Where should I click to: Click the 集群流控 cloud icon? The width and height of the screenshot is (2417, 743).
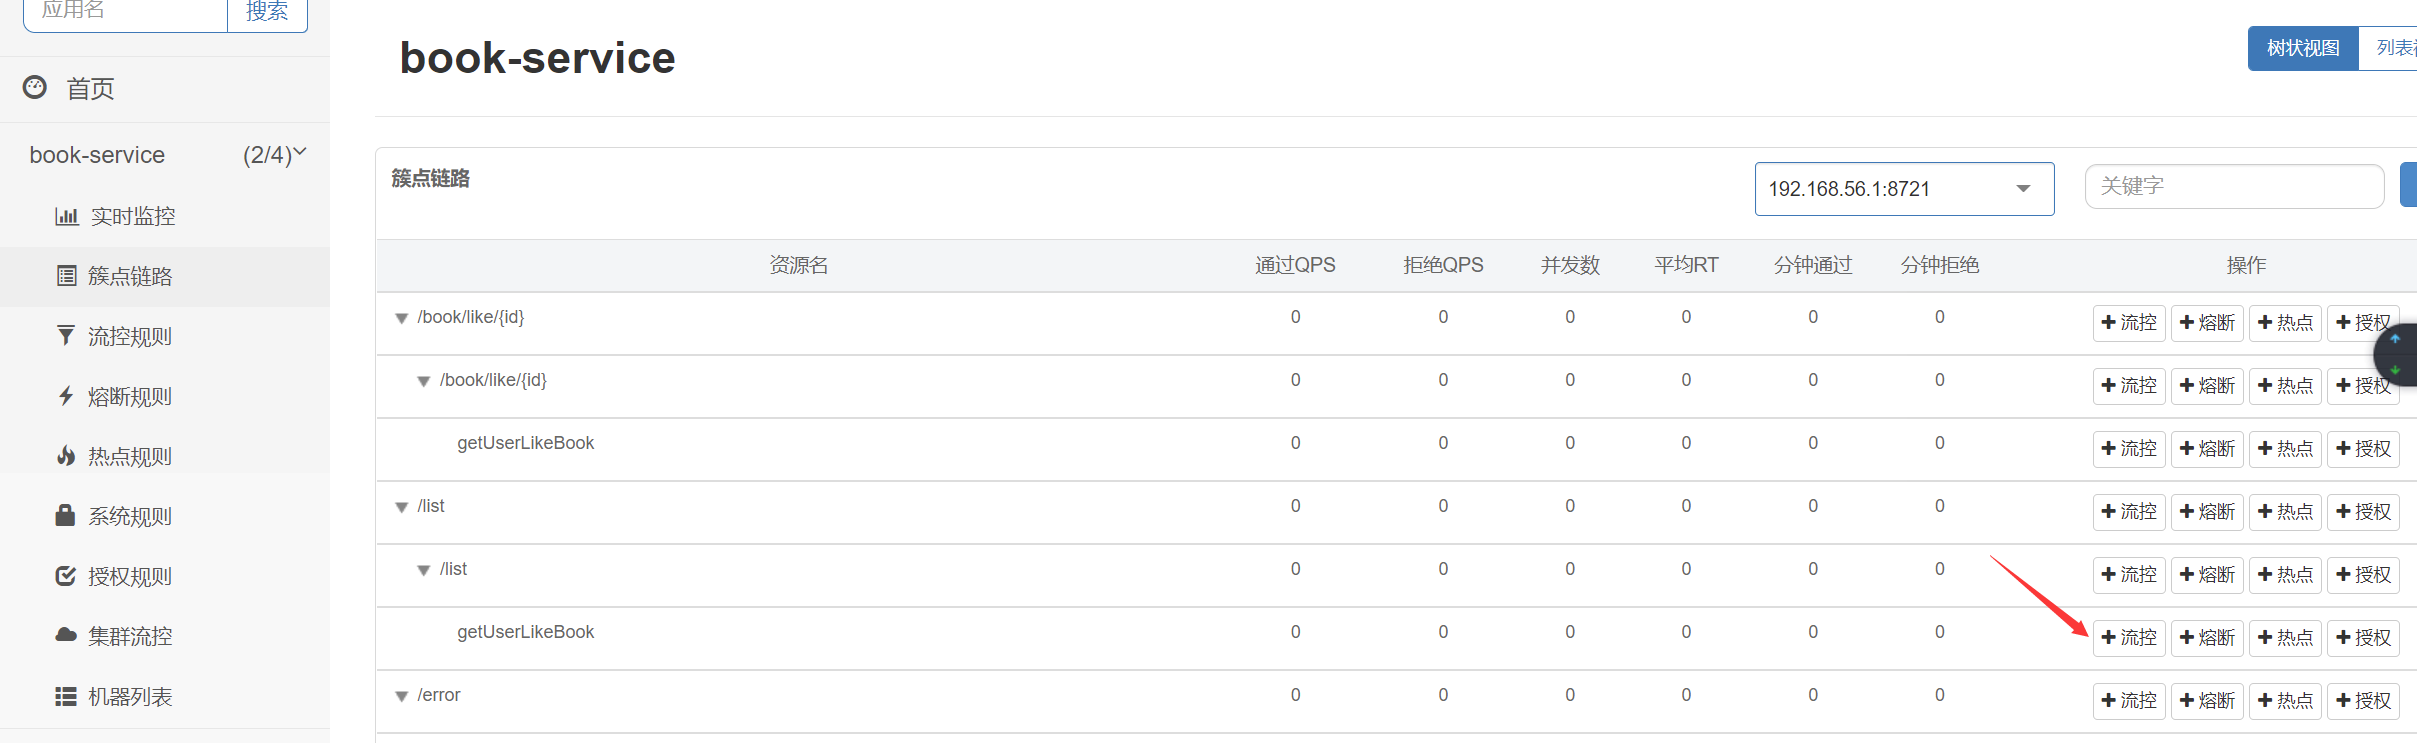[x=66, y=635]
